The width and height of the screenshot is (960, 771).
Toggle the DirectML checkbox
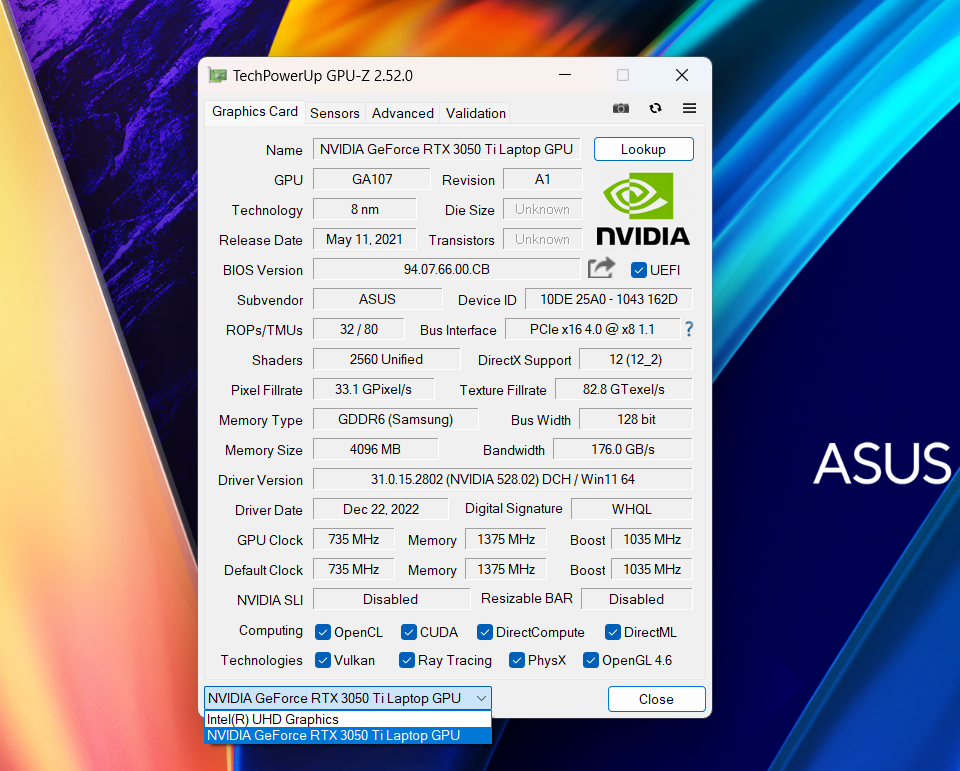pyautogui.click(x=612, y=632)
